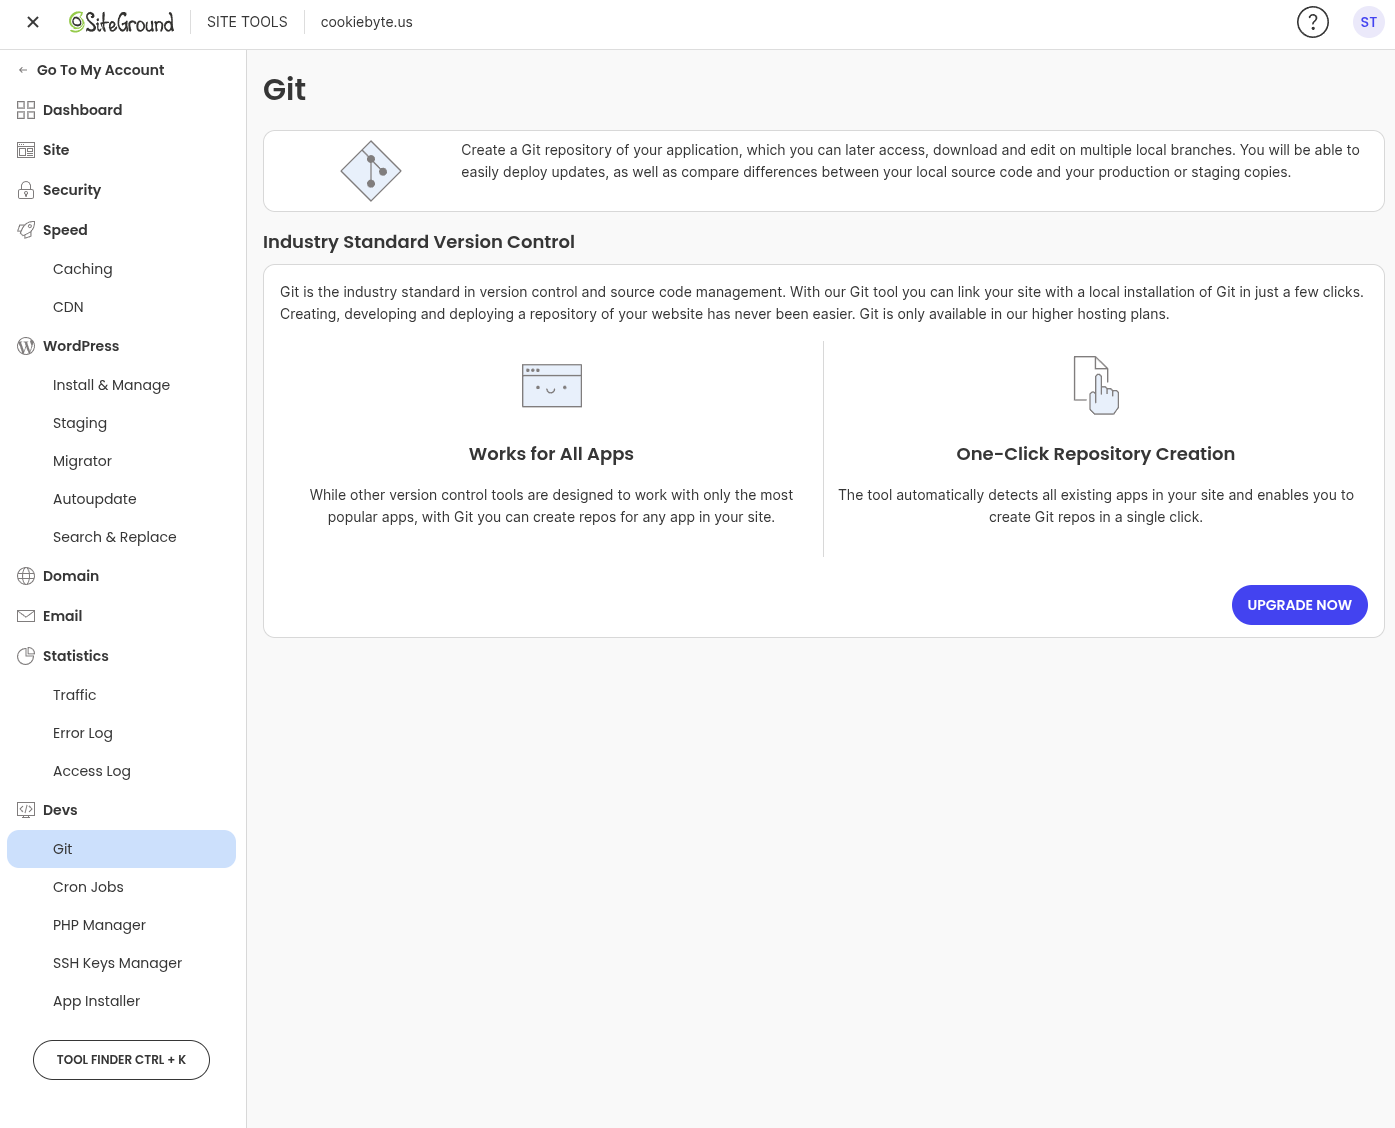Go To My Account link
This screenshot has height=1128, width=1395.
[100, 70]
